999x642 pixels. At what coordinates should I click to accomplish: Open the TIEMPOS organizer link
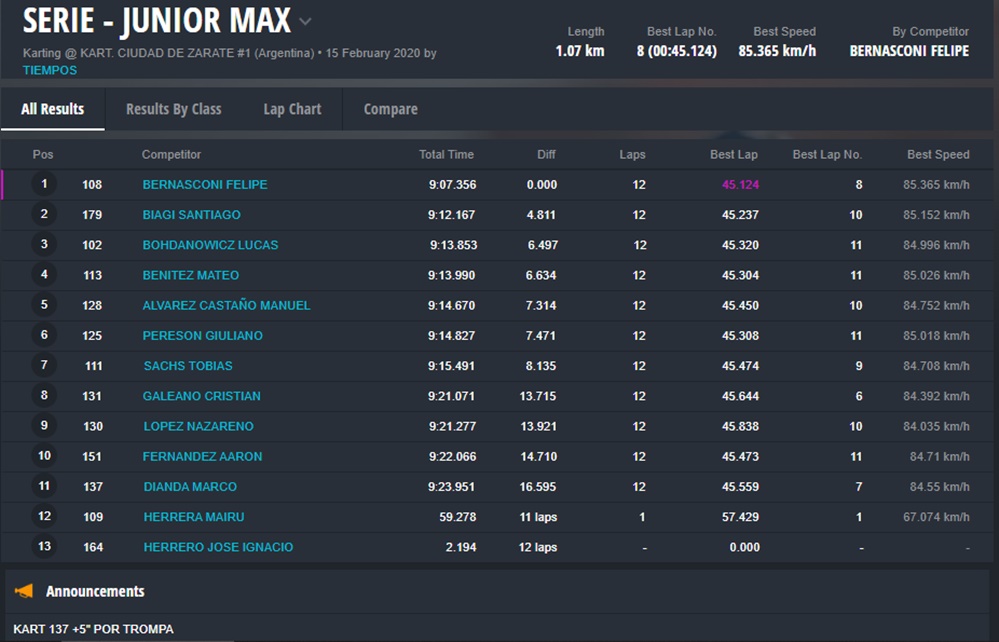point(50,71)
